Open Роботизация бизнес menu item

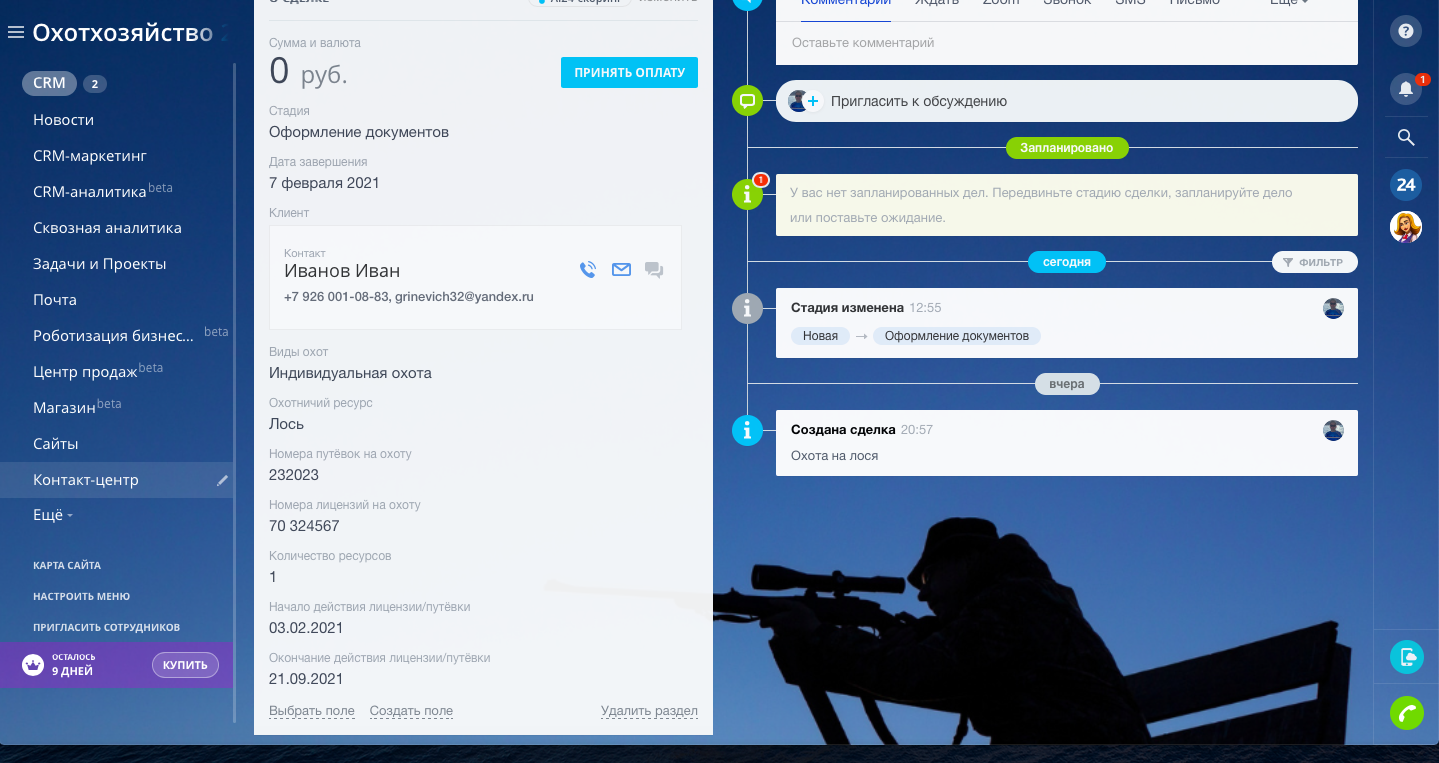113,336
